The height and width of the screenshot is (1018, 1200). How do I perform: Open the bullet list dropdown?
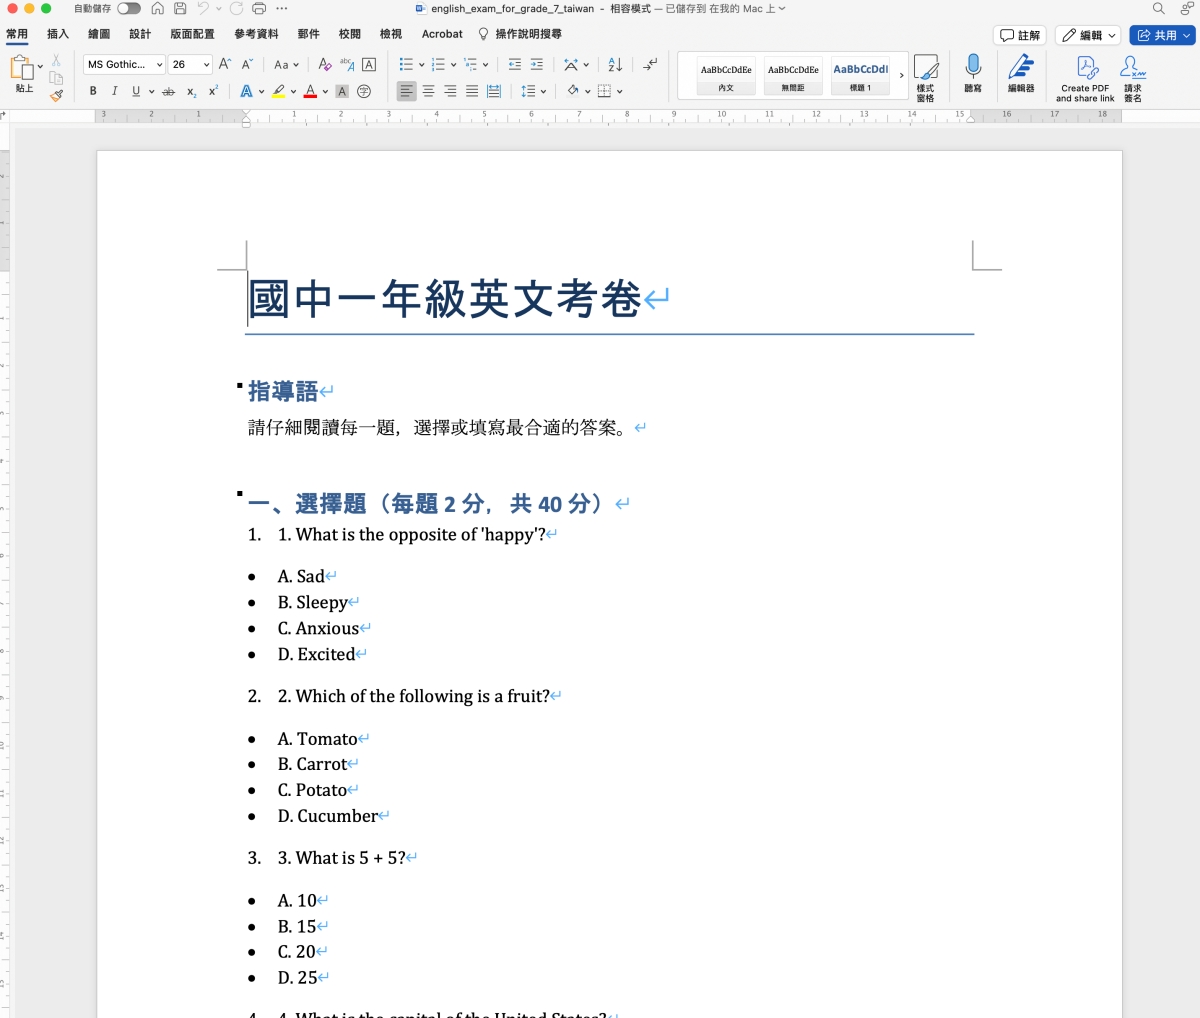point(421,65)
